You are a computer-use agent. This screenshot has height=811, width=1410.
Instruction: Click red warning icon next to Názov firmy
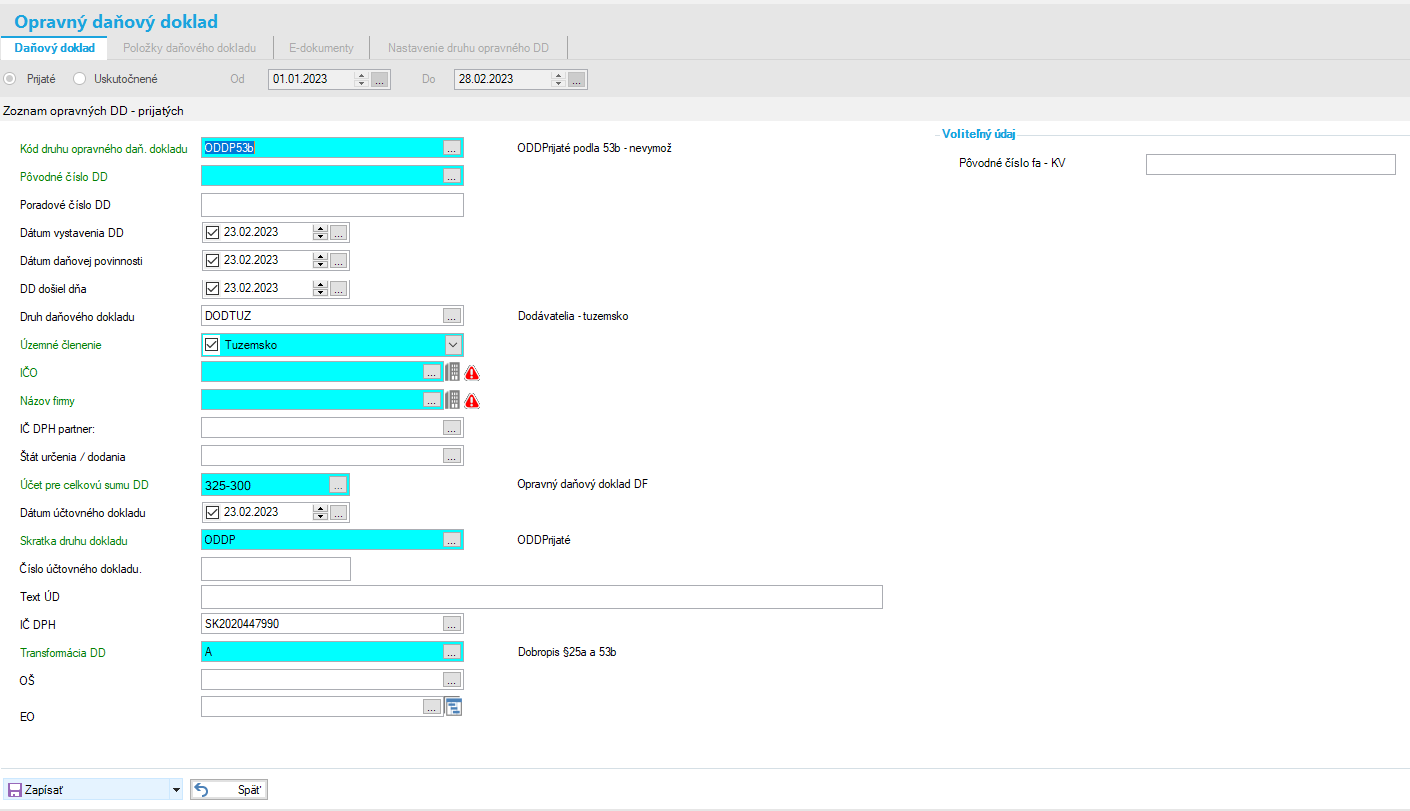472,401
